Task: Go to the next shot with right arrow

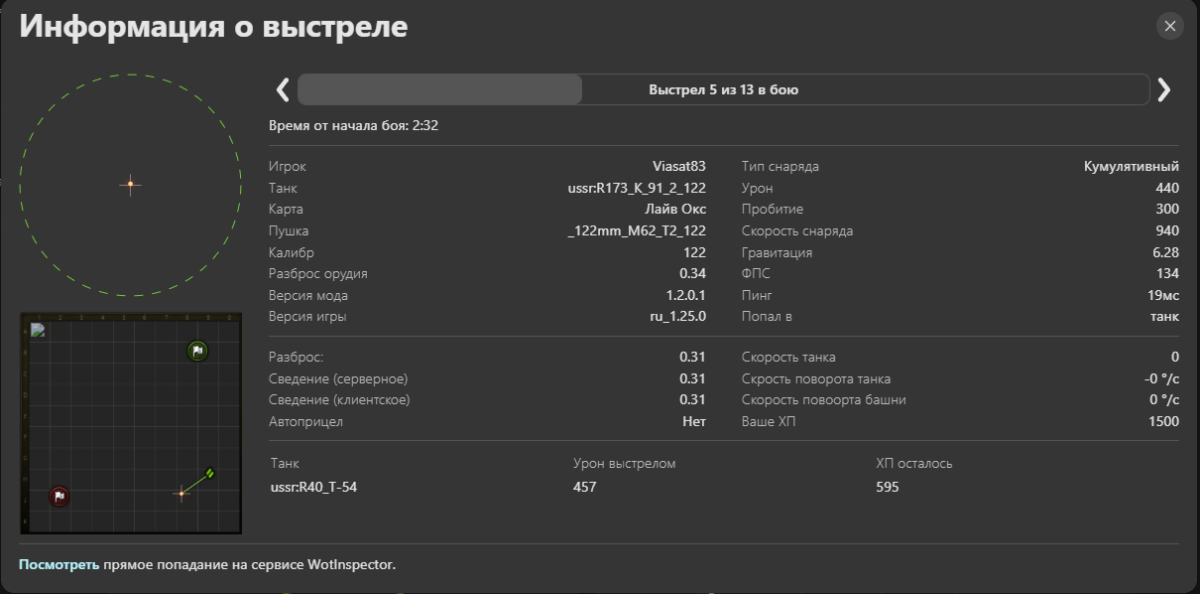Action: (x=1163, y=90)
